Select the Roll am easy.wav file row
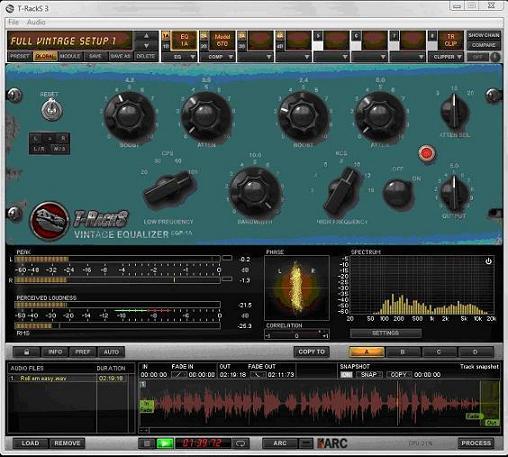508x457 pixels. pyautogui.click(x=68, y=378)
